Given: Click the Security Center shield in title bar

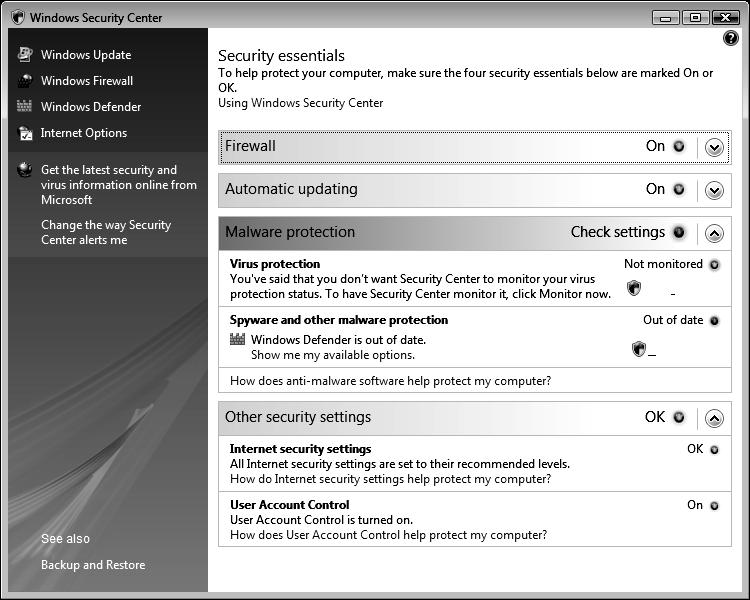Looking at the screenshot, I should tap(18, 18).
